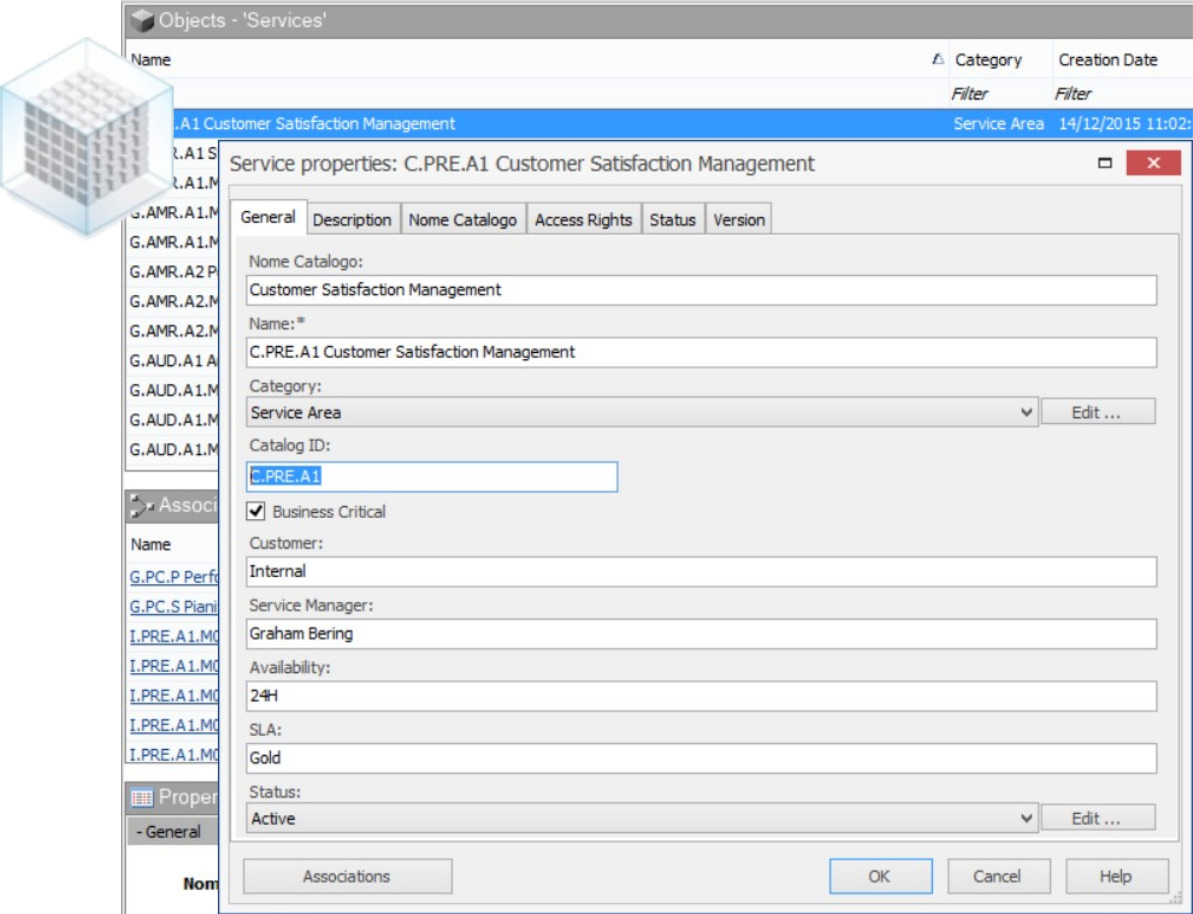1193x914 pixels.
Task: Maximize the Service properties dialog
Action: pyautogui.click(x=1105, y=163)
